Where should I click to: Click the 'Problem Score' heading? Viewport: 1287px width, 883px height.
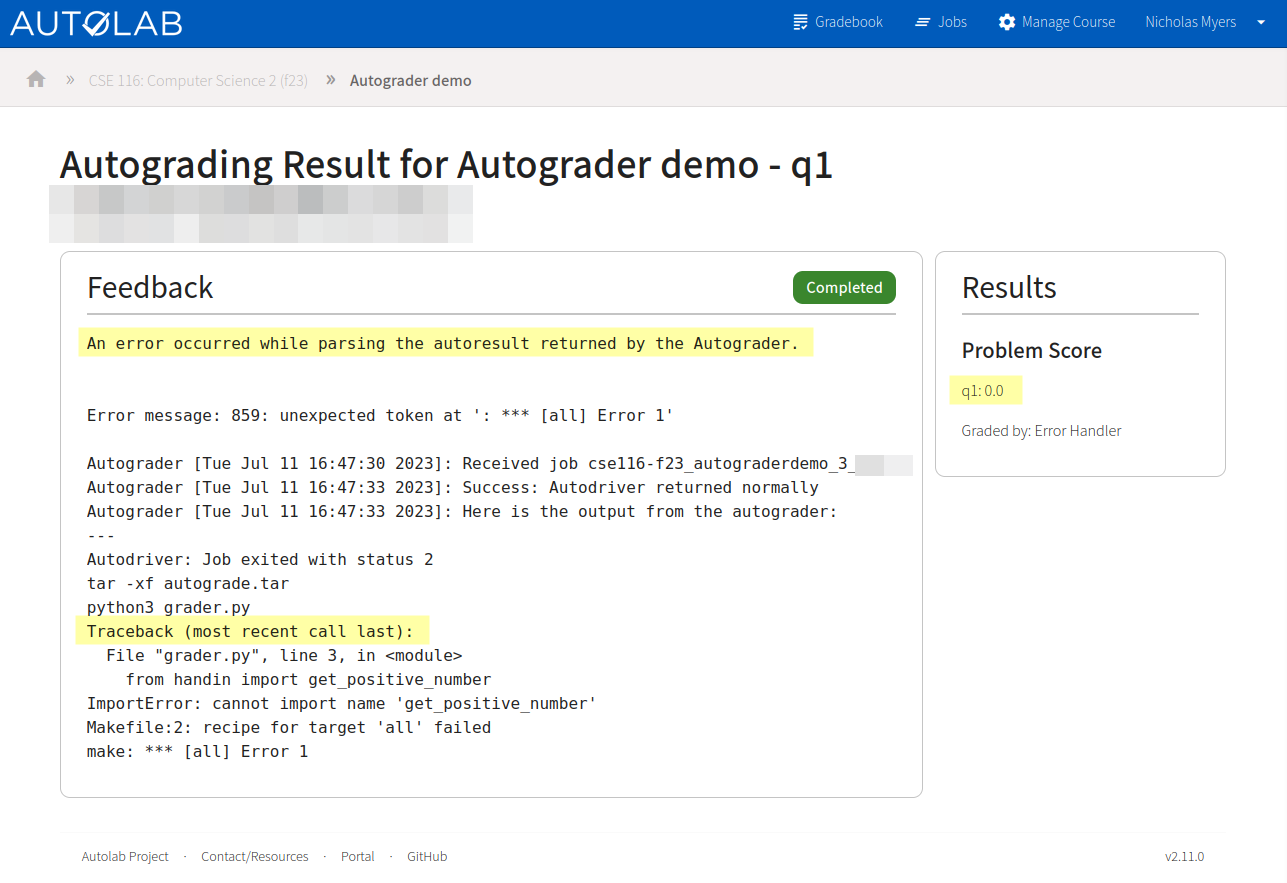coord(1032,350)
